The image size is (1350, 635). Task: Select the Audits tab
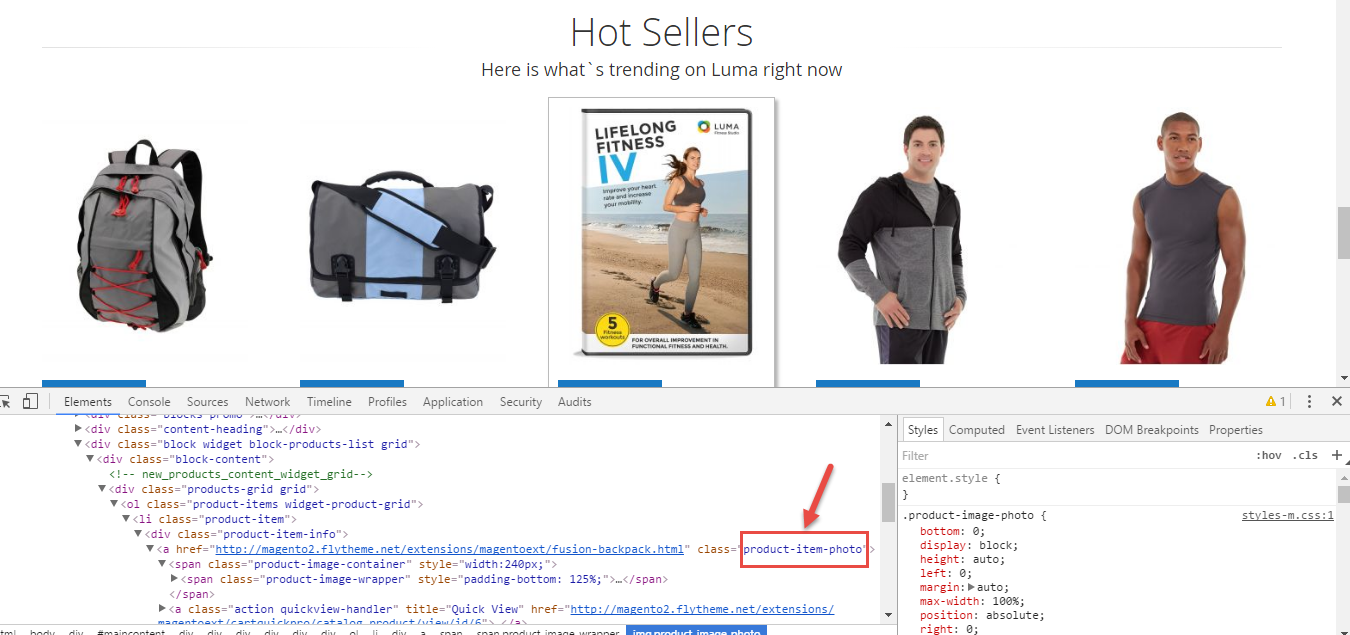point(575,402)
